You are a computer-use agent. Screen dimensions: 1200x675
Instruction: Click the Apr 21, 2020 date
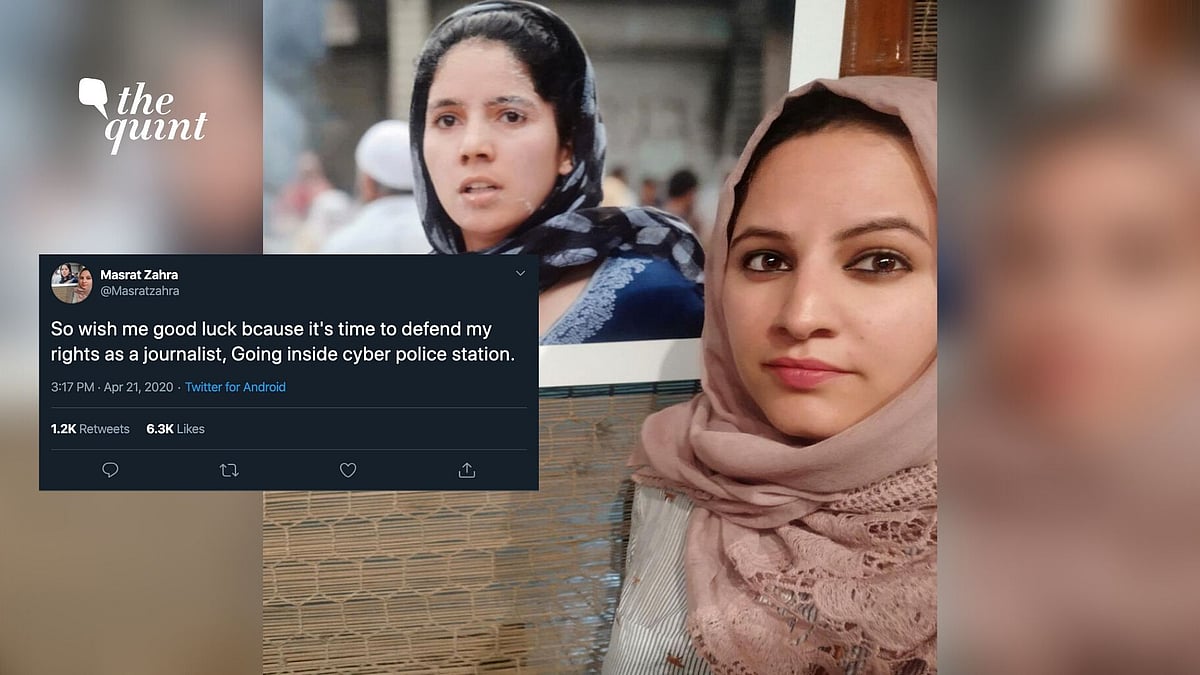click(139, 387)
